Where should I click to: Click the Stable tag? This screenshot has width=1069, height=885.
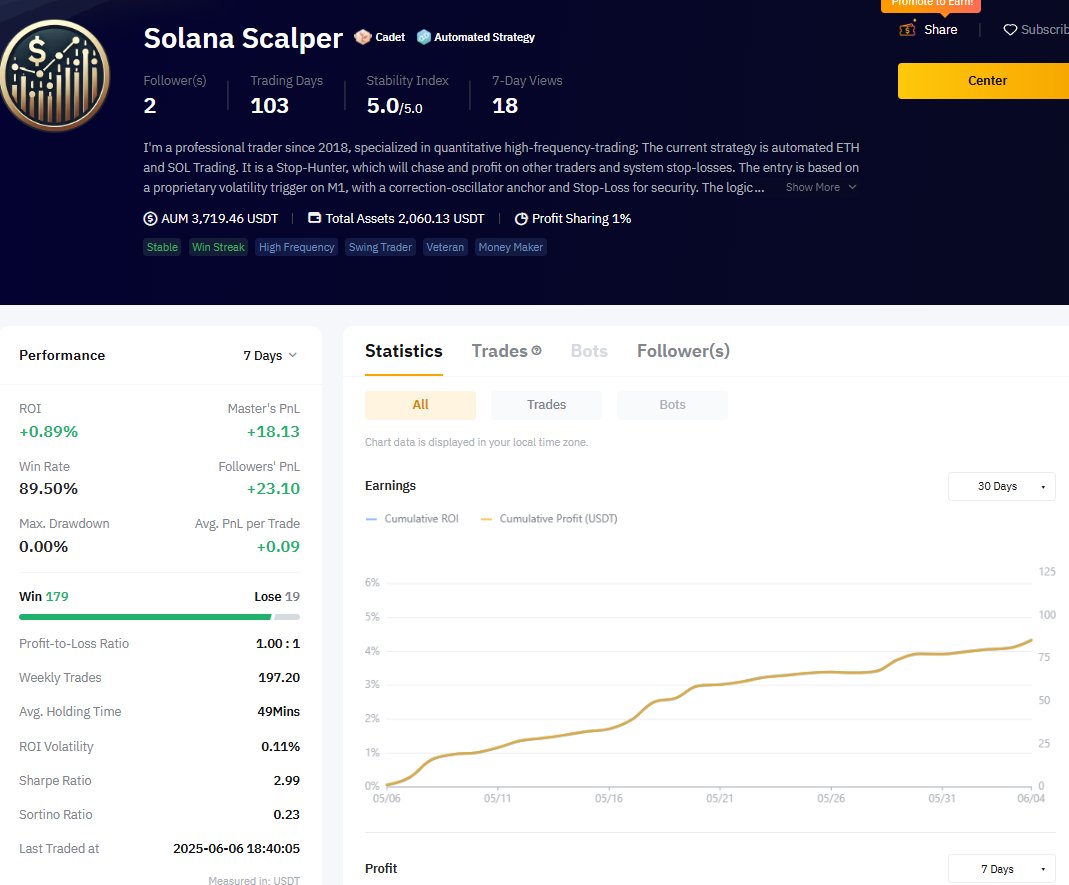(x=162, y=247)
